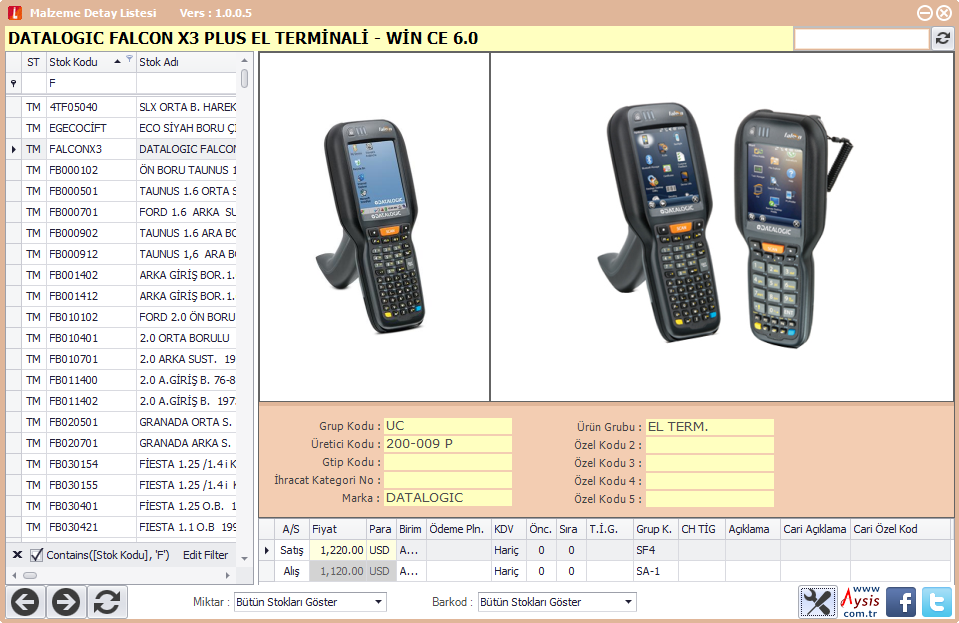Image resolution: width=959 pixels, height=623 pixels.
Task: Select row FB011400
Action: [x=121, y=380]
